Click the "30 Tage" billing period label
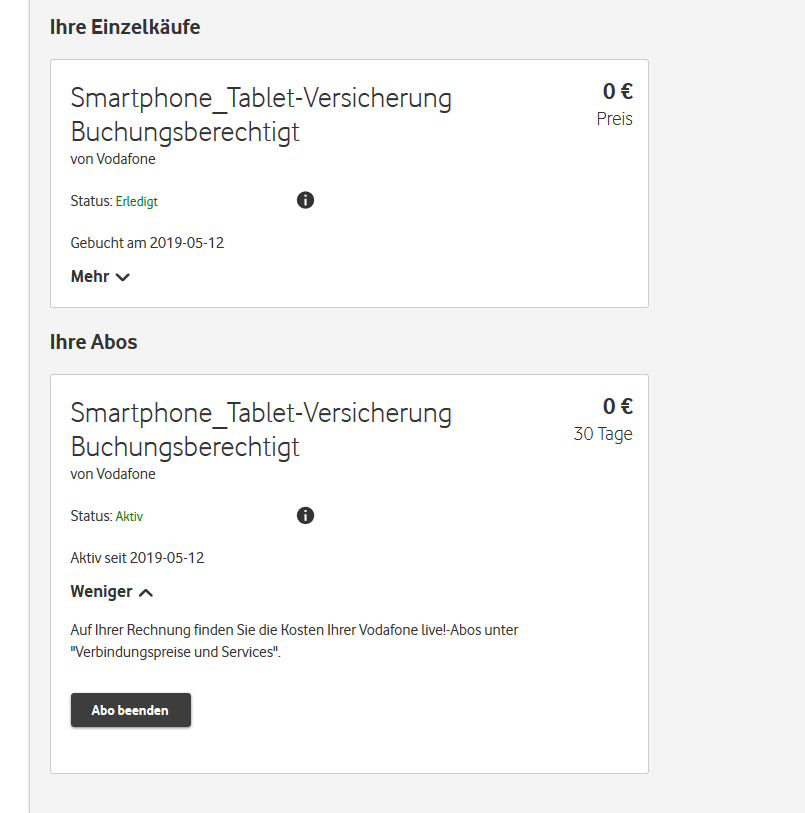This screenshot has height=813, width=805. 603,434
